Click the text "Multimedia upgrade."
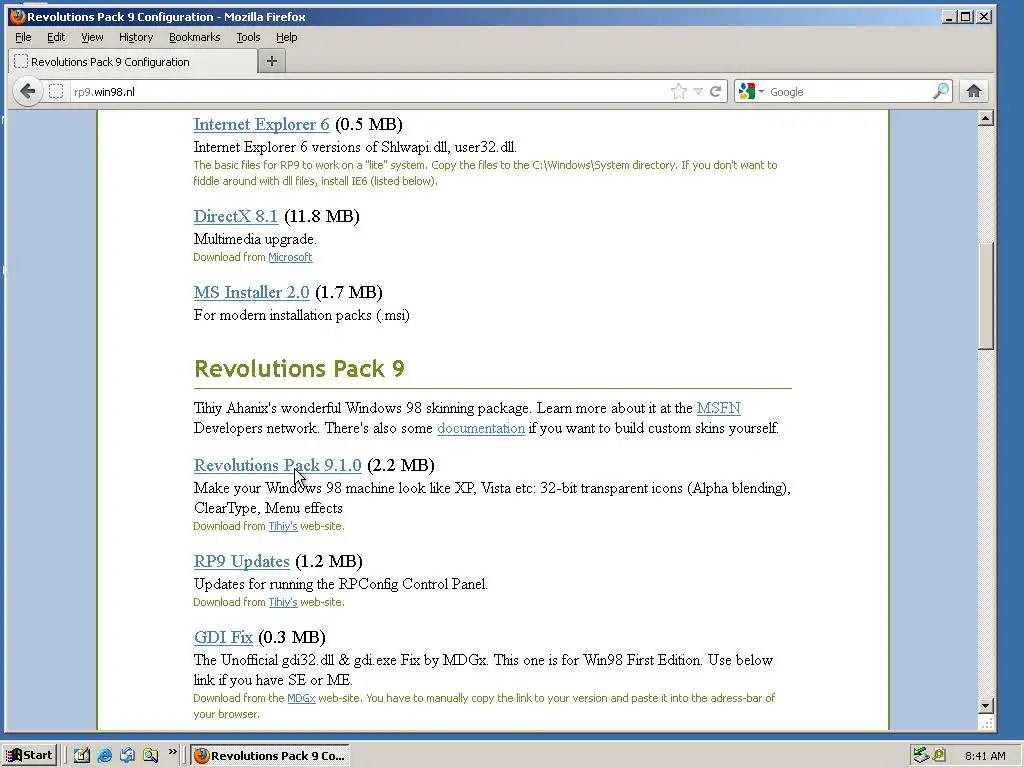Image resolution: width=1024 pixels, height=768 pixels. click(255, 239)
